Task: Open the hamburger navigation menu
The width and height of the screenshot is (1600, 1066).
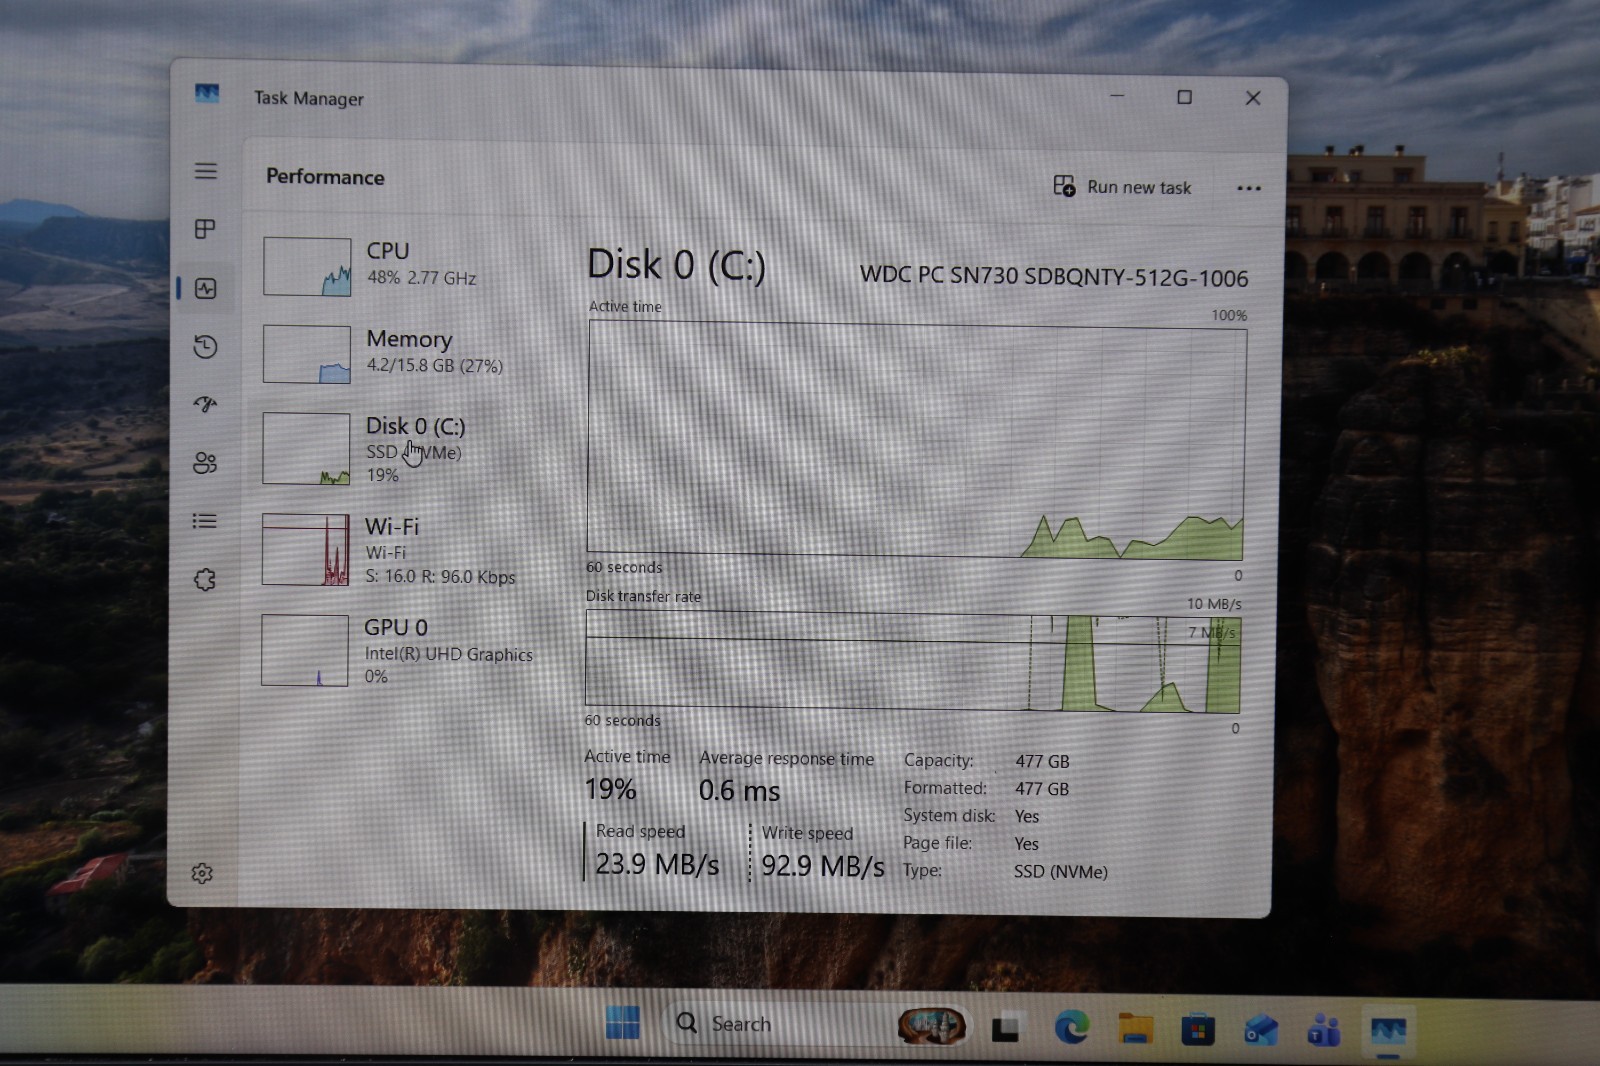Action: pos(206,171)
